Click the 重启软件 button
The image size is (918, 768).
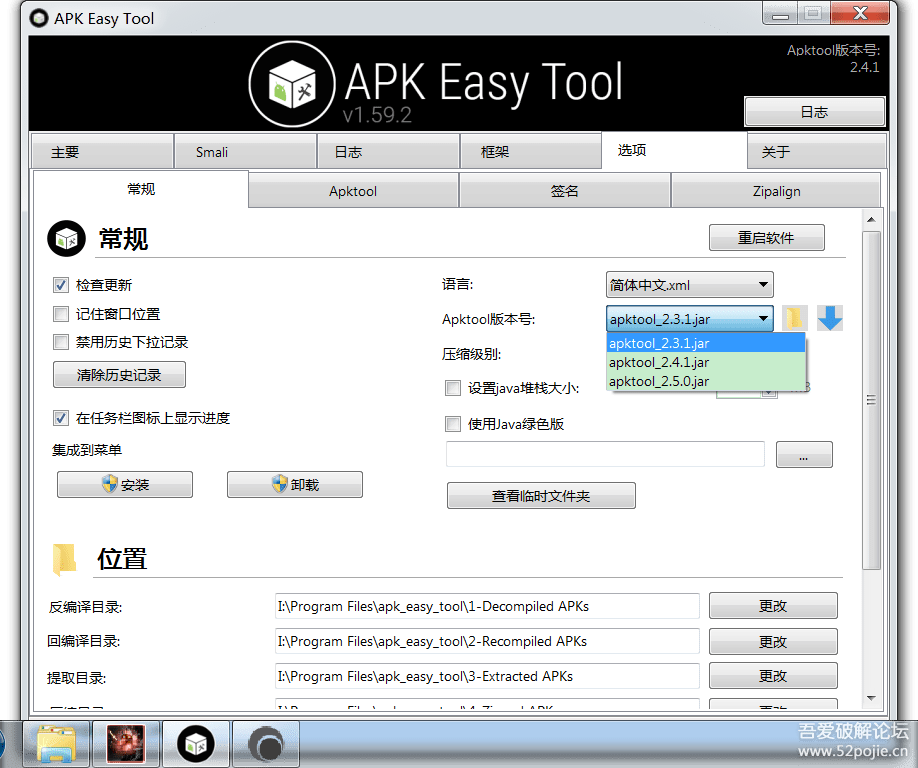(x=766, y=238)
